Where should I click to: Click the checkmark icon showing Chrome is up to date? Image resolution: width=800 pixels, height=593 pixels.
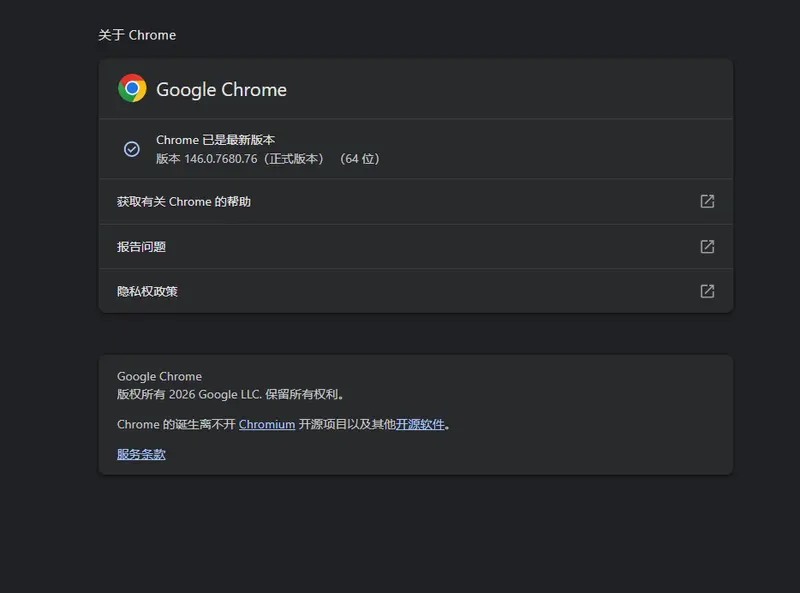[x=132, y=149]
